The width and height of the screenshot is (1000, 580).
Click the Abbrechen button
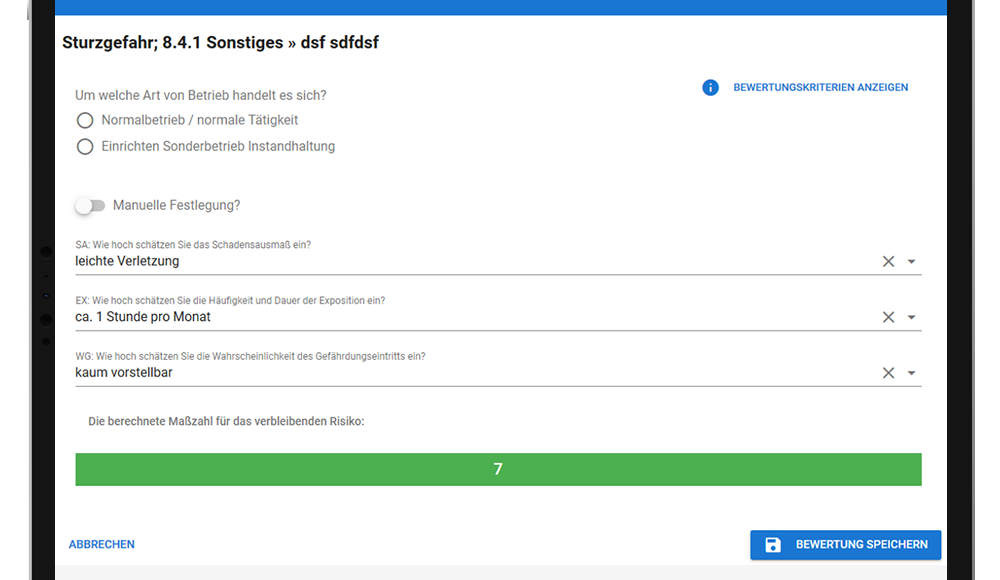point(101,544)
